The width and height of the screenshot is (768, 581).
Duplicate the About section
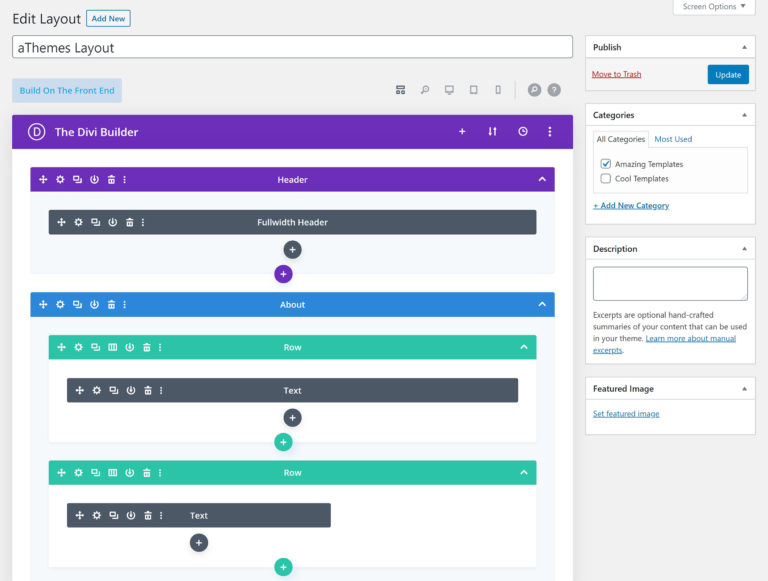(x=77, y=305)
